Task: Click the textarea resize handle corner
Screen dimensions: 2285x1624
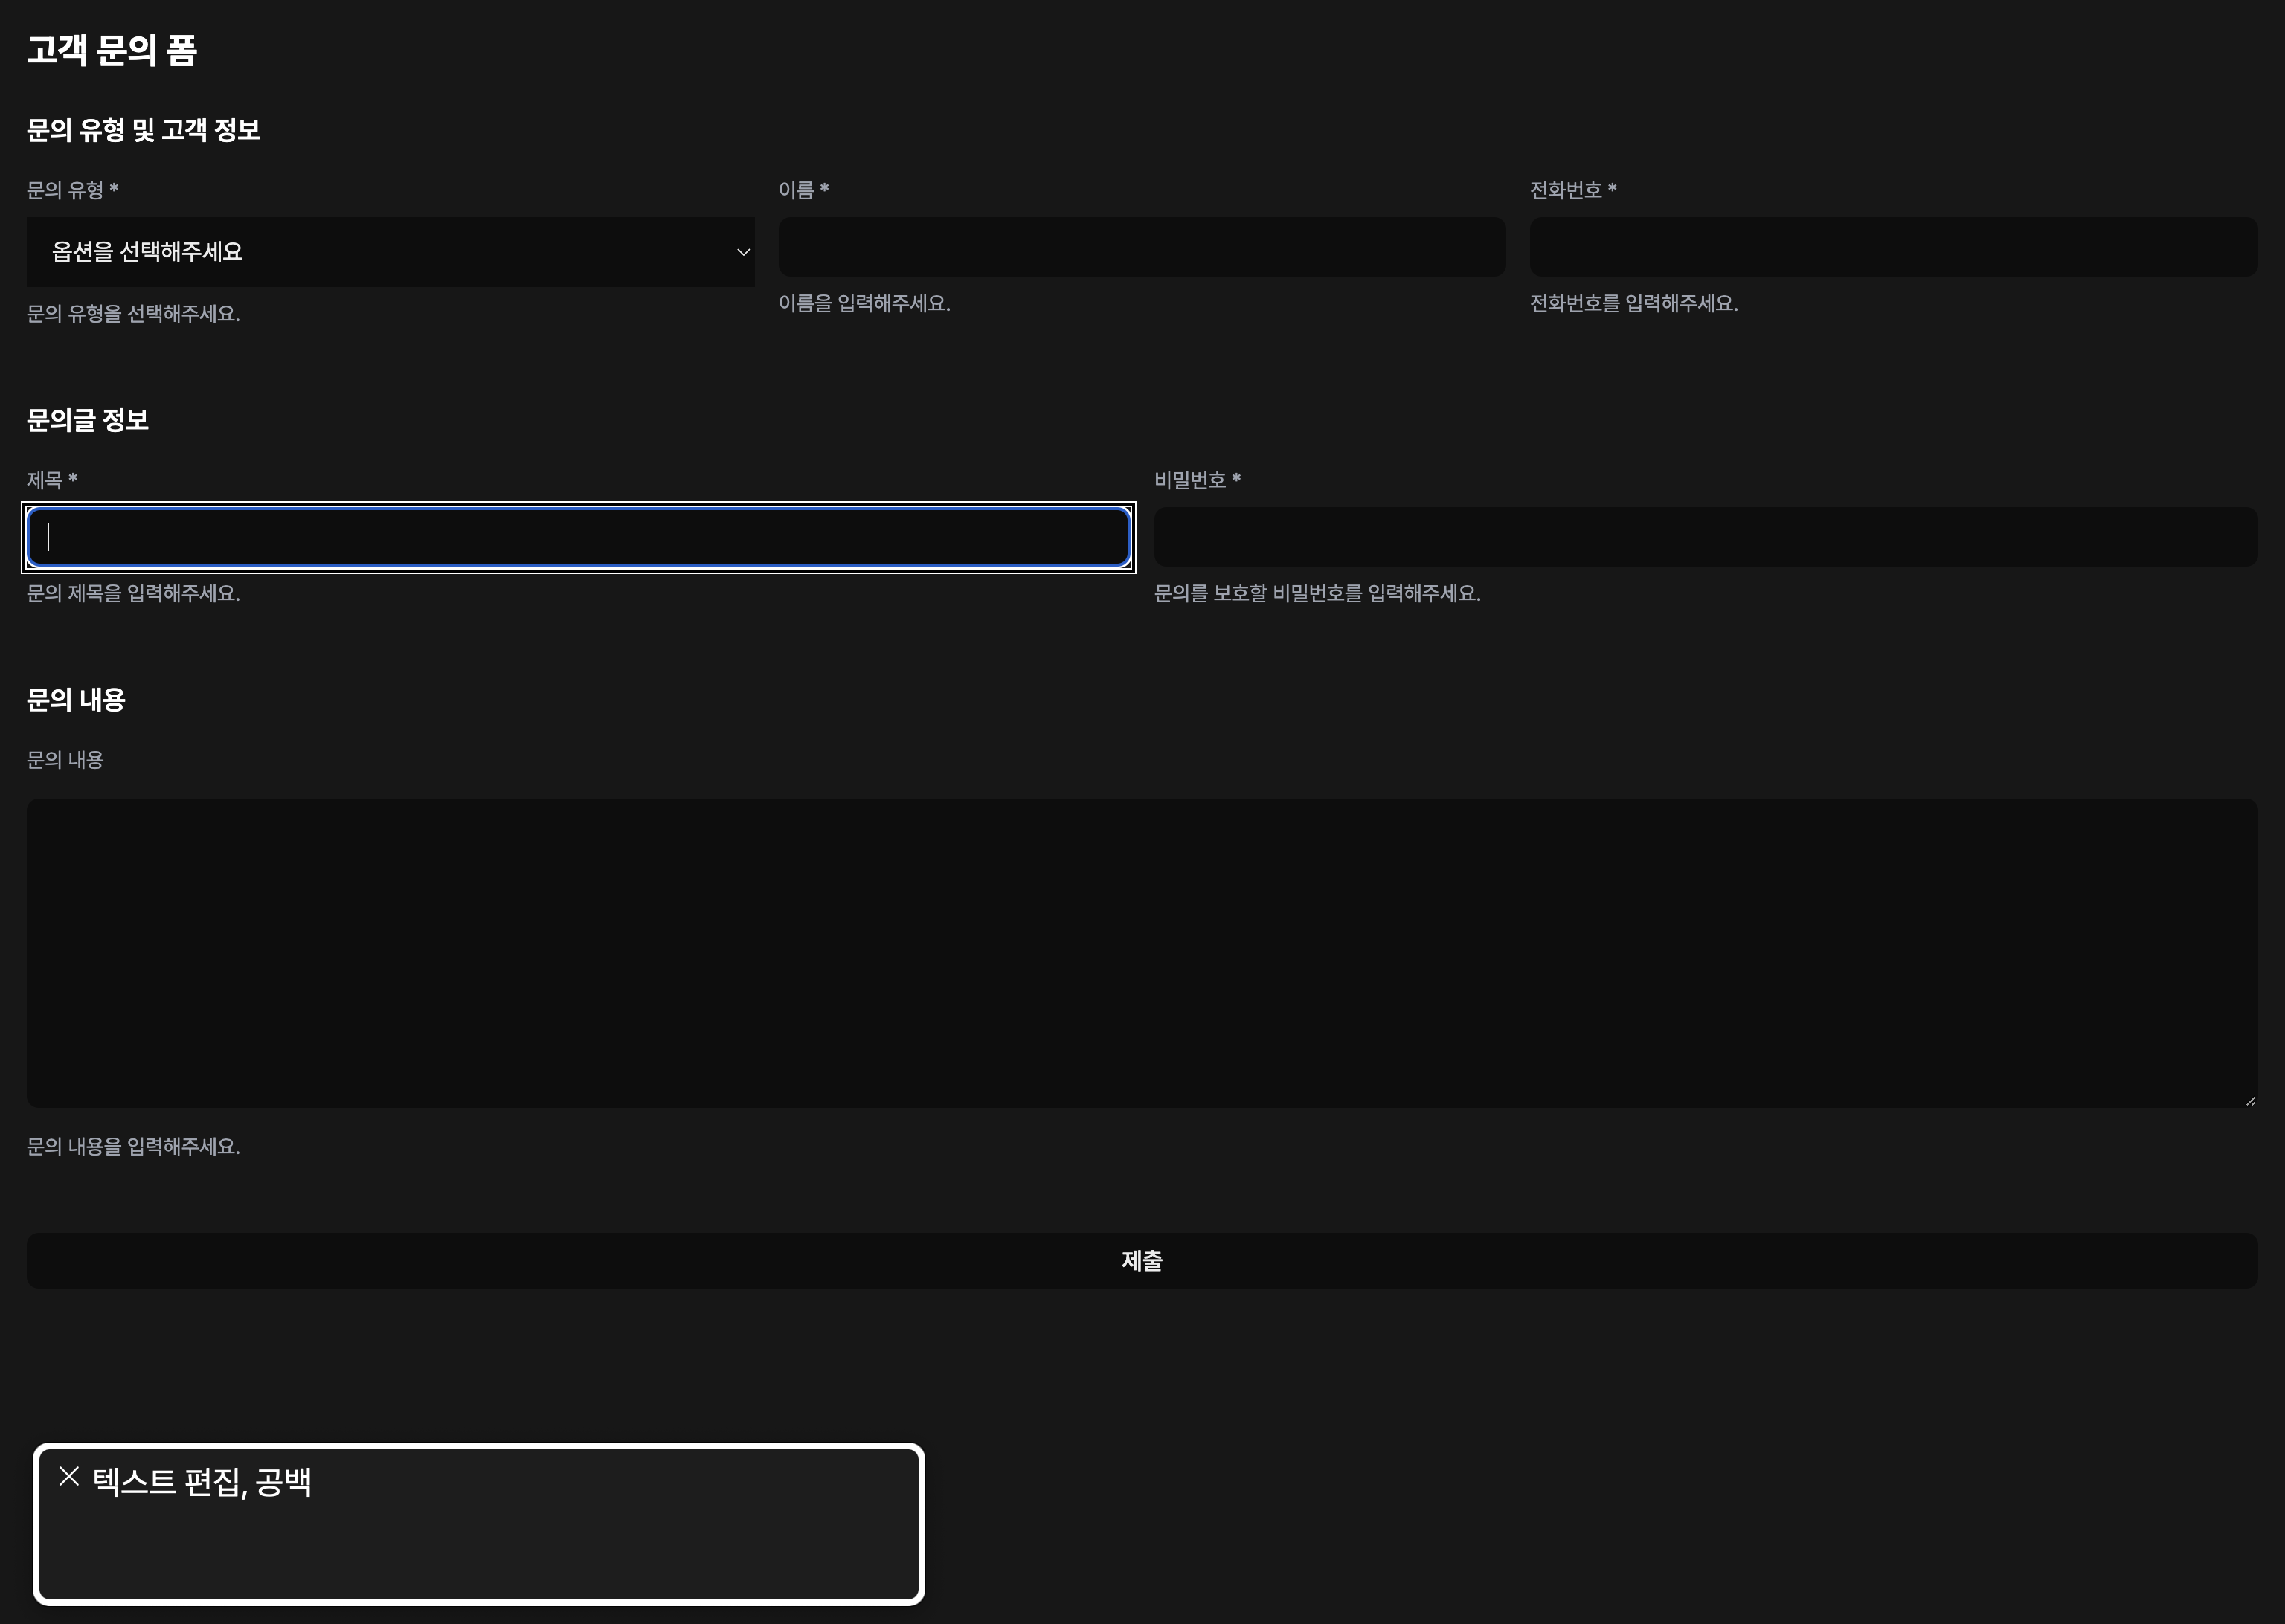Action: [x=2249, y=1100]
